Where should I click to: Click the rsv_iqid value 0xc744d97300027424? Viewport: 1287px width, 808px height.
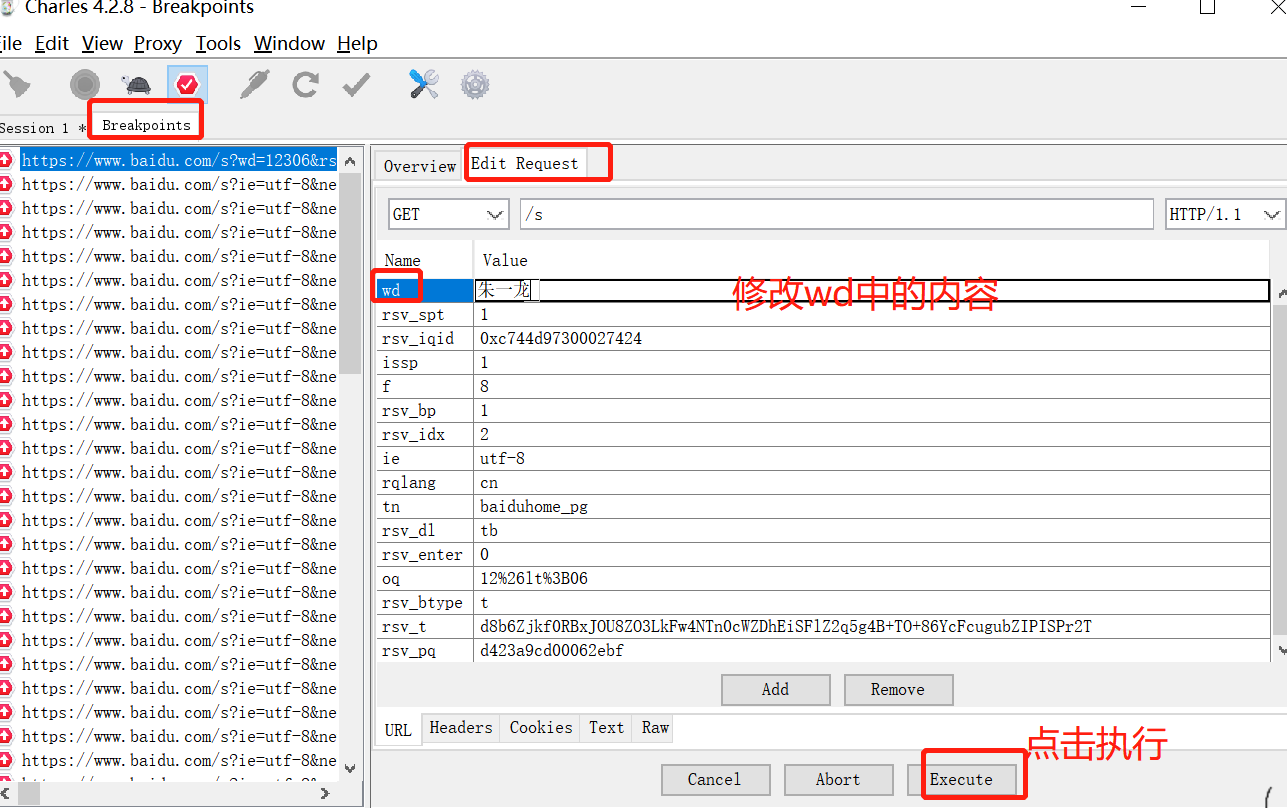[x=561, y=338]
